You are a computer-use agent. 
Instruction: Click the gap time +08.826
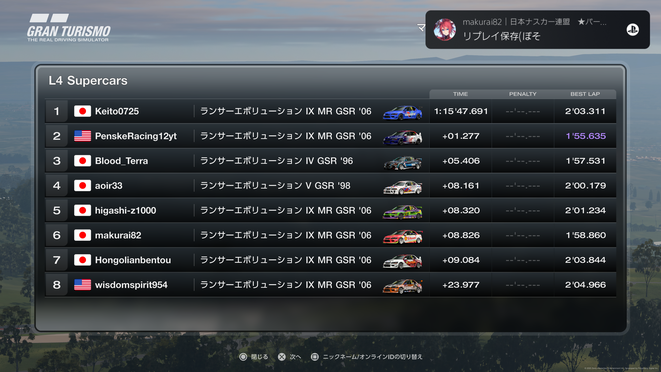(461, 235)
